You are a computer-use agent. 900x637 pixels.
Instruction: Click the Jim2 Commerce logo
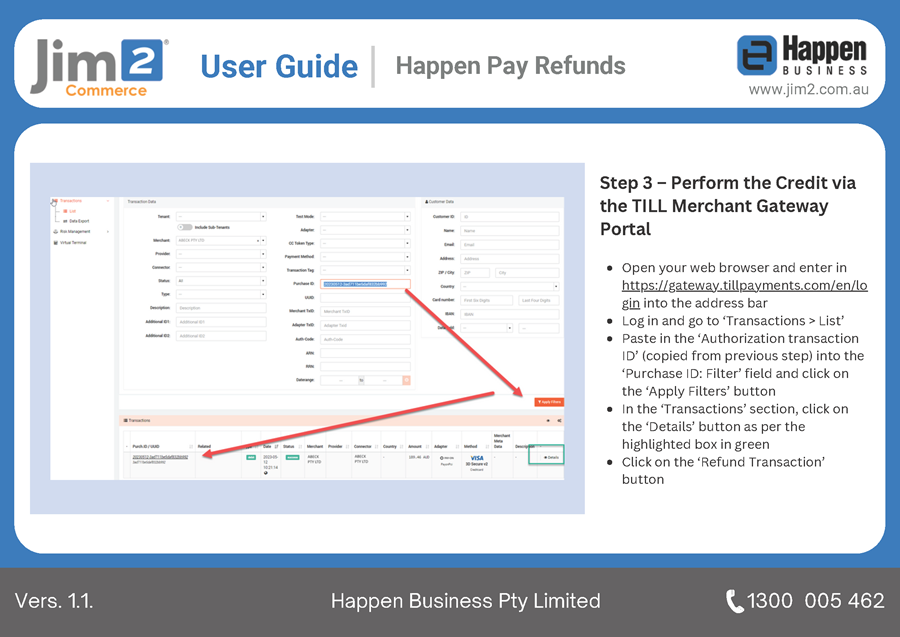click(100, 67)
